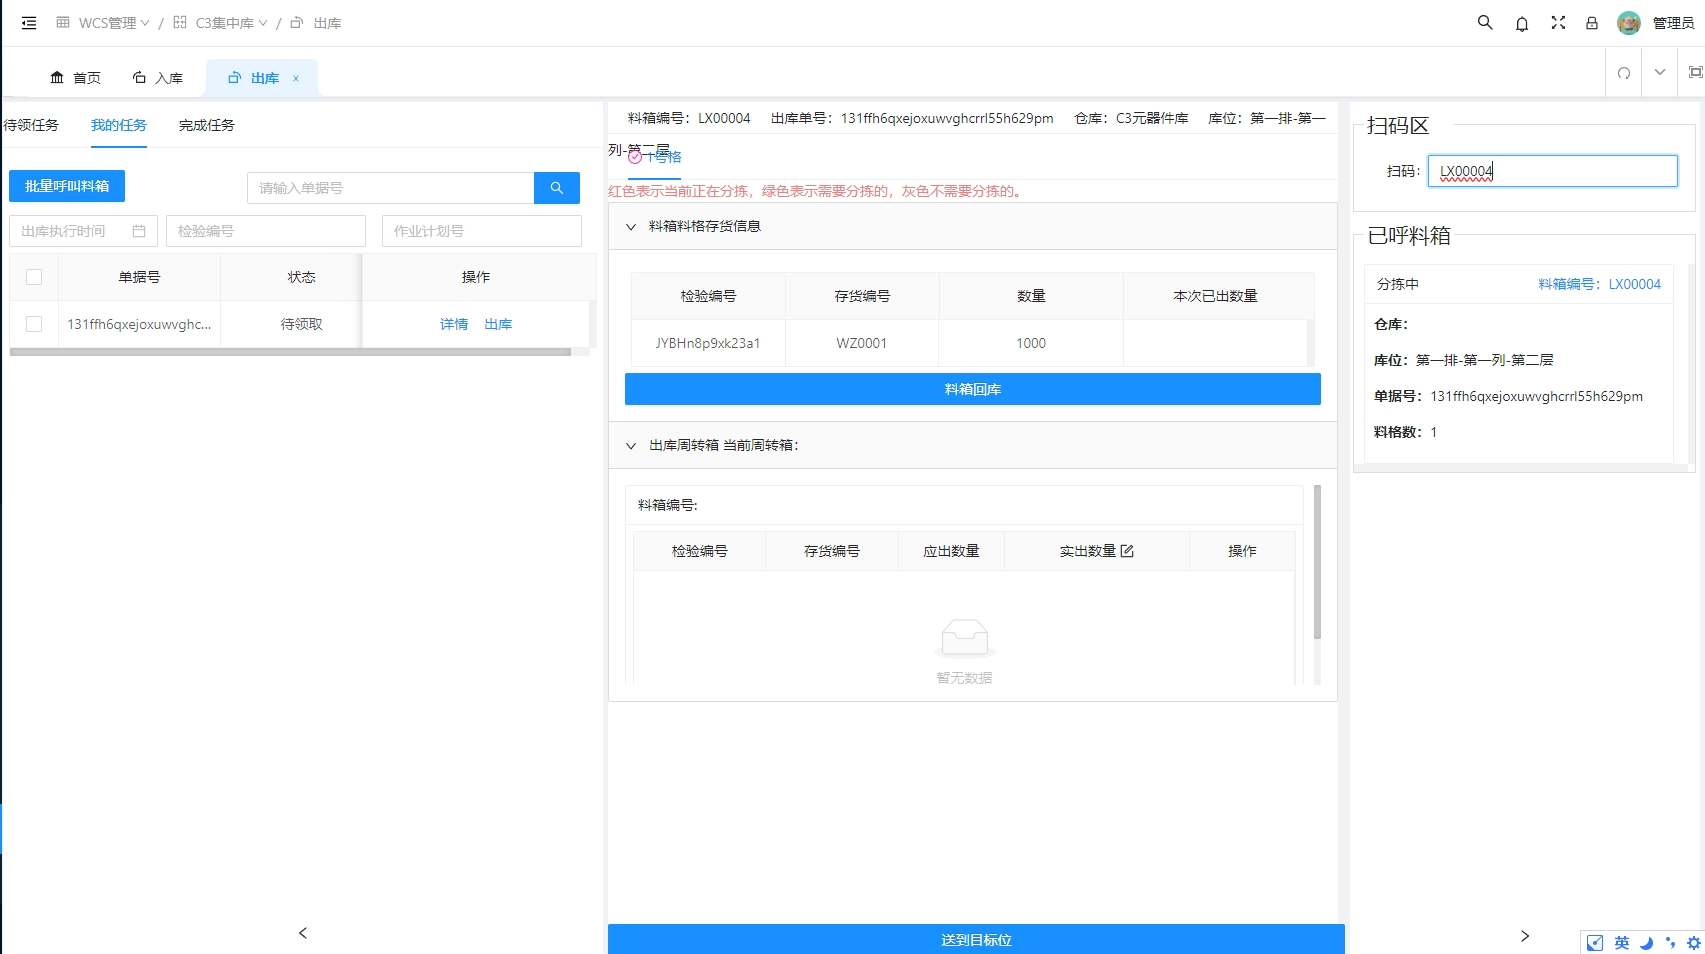Open 详情 for the task row

pyautogui.click(x=454, y=324)
